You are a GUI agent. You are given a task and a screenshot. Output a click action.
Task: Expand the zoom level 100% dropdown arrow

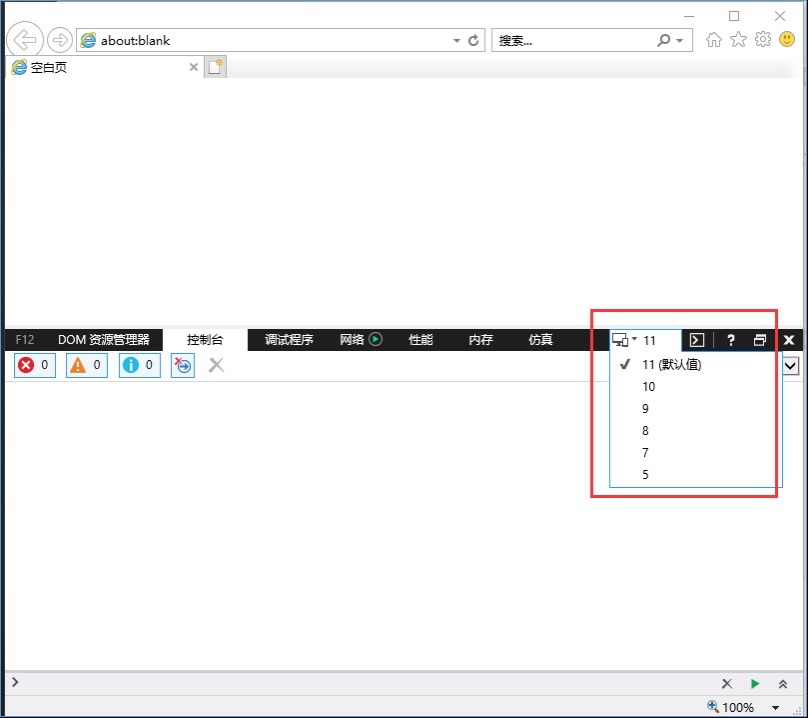[775, 708]
